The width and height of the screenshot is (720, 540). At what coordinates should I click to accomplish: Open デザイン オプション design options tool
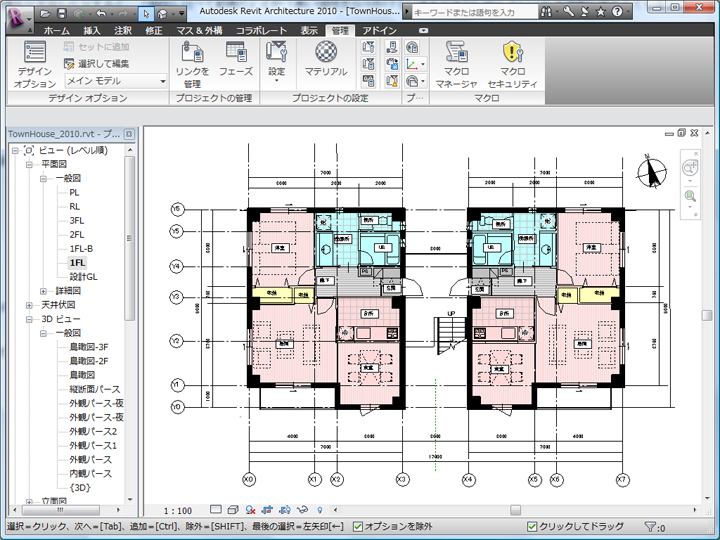[35, 64]
